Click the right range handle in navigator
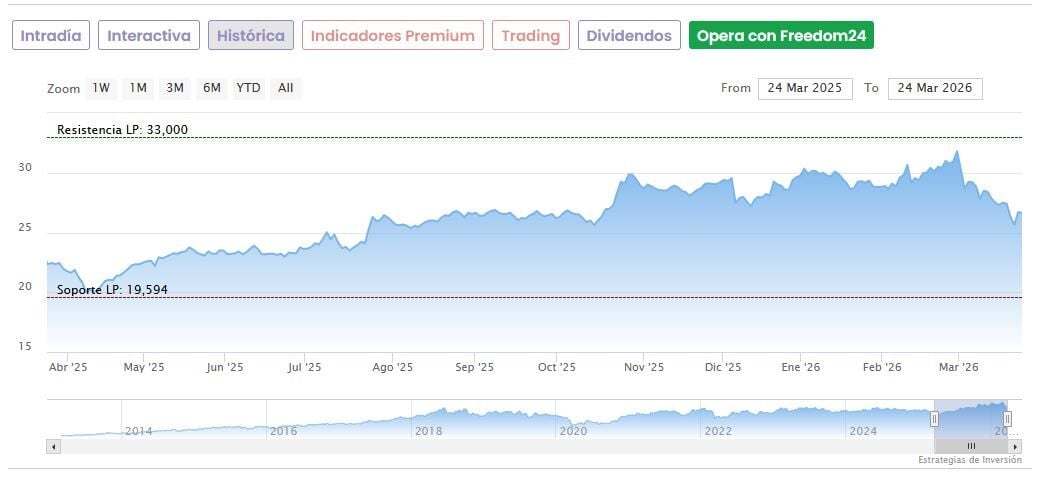The width and height of the screenshot is (1040, 477). [x=1007, y=419]
